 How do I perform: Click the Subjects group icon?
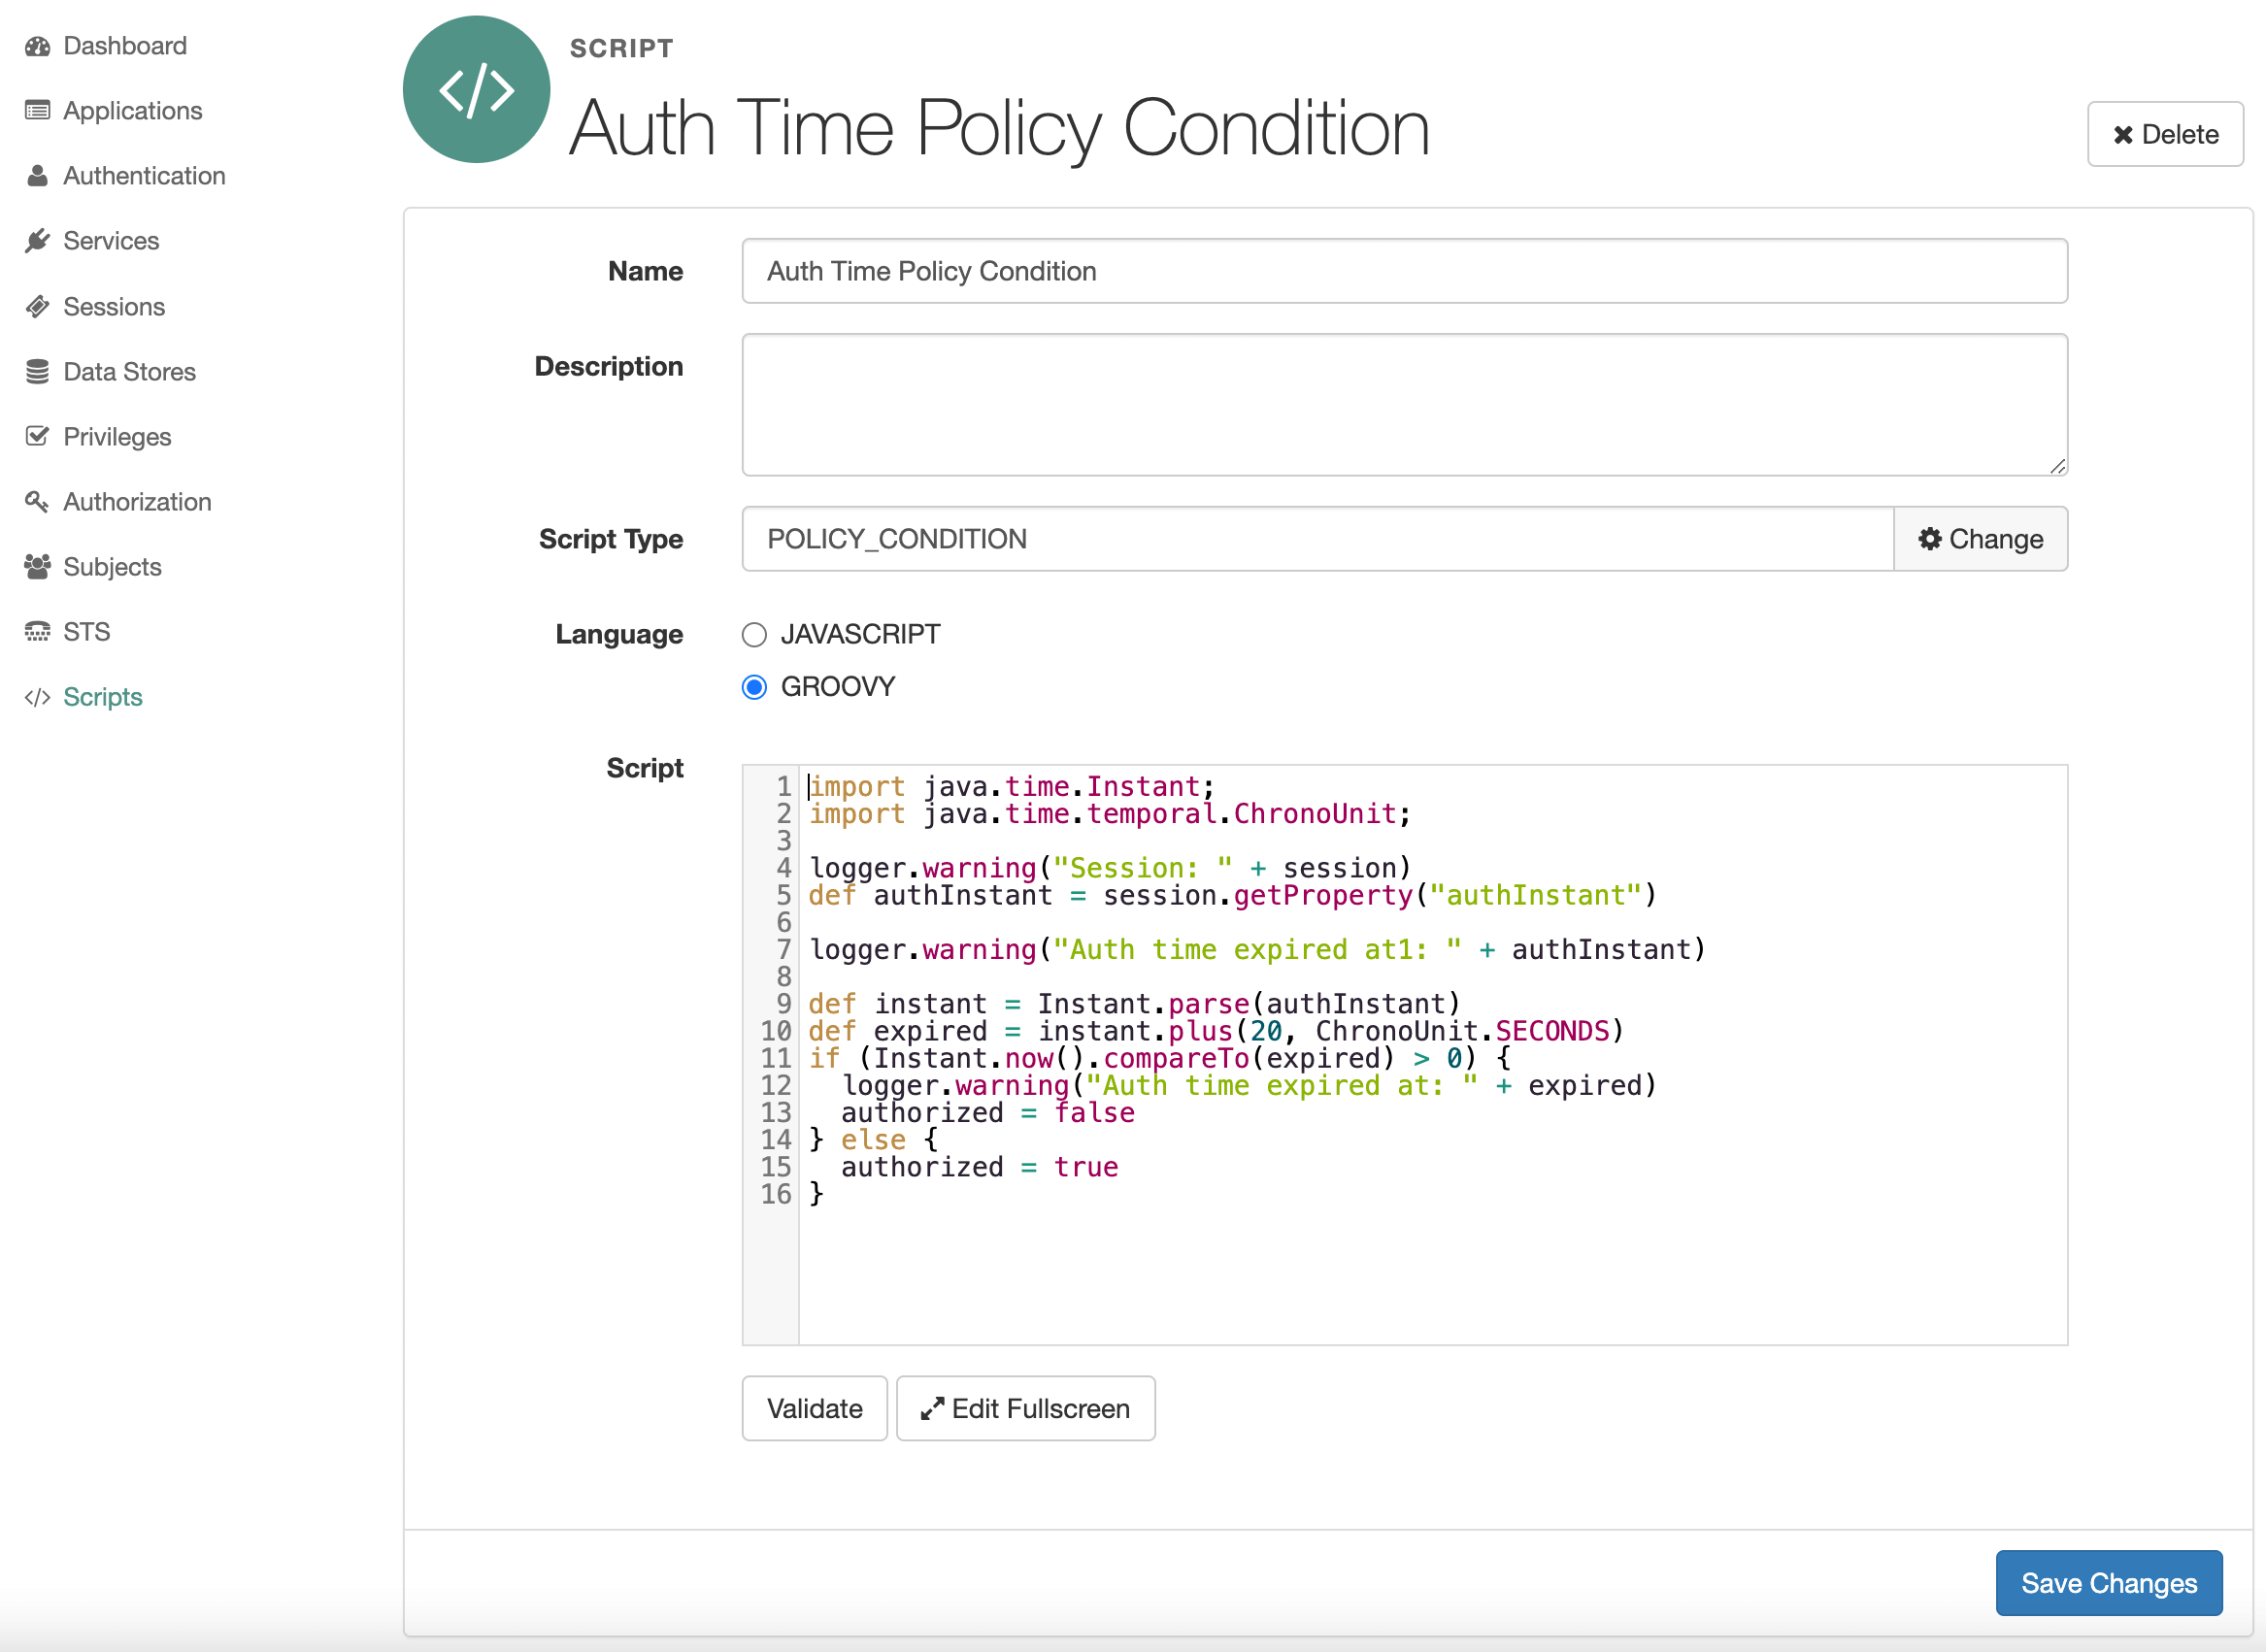37,567
